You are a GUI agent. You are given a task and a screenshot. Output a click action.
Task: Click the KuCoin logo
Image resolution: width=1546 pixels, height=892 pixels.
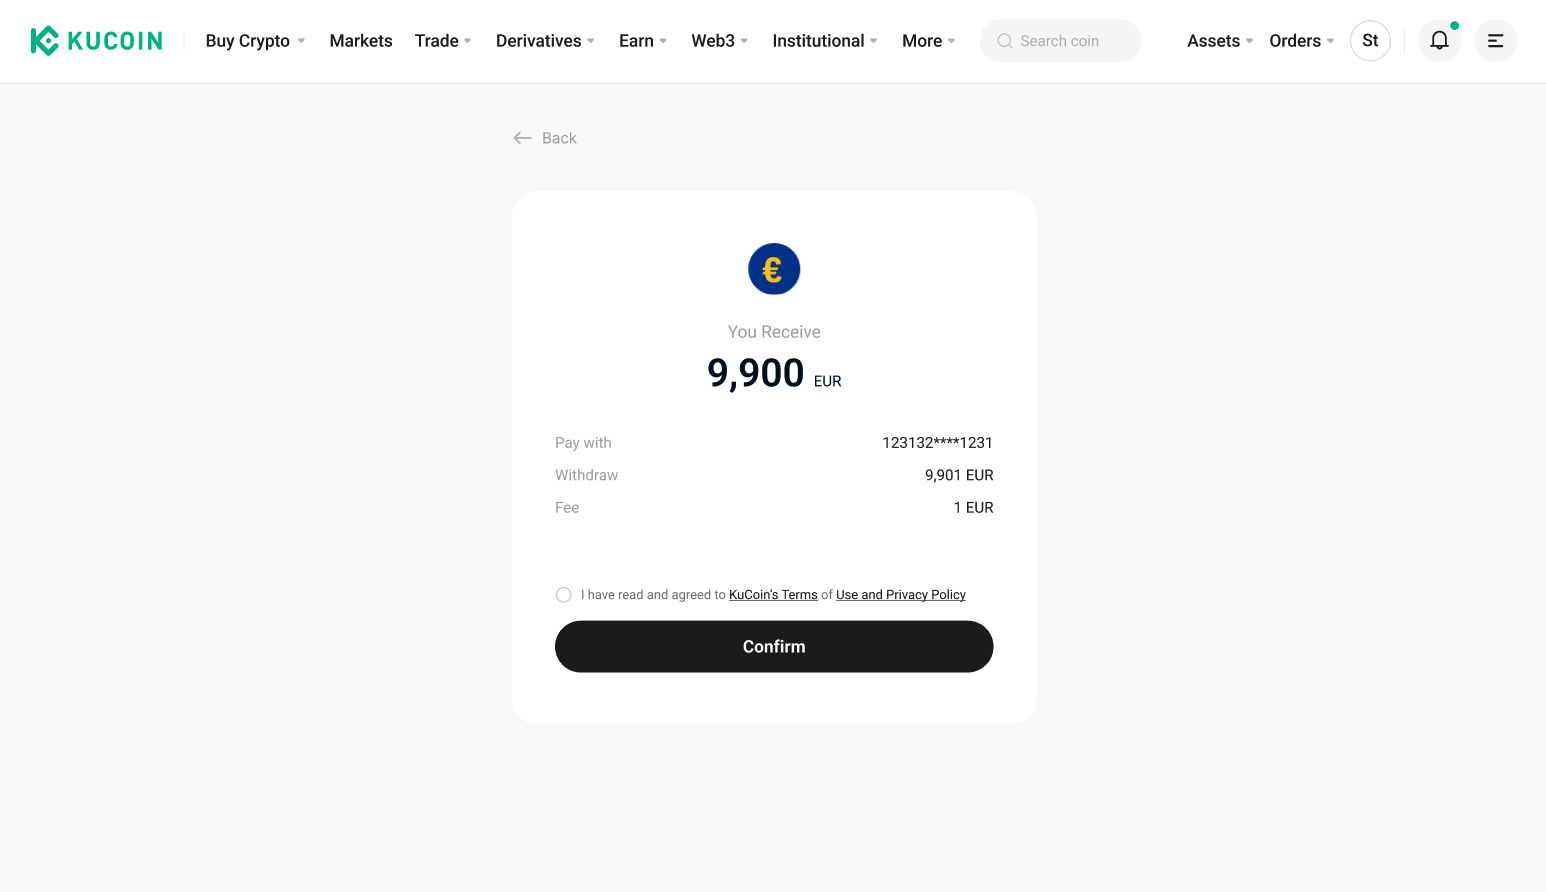coord(96,41)
